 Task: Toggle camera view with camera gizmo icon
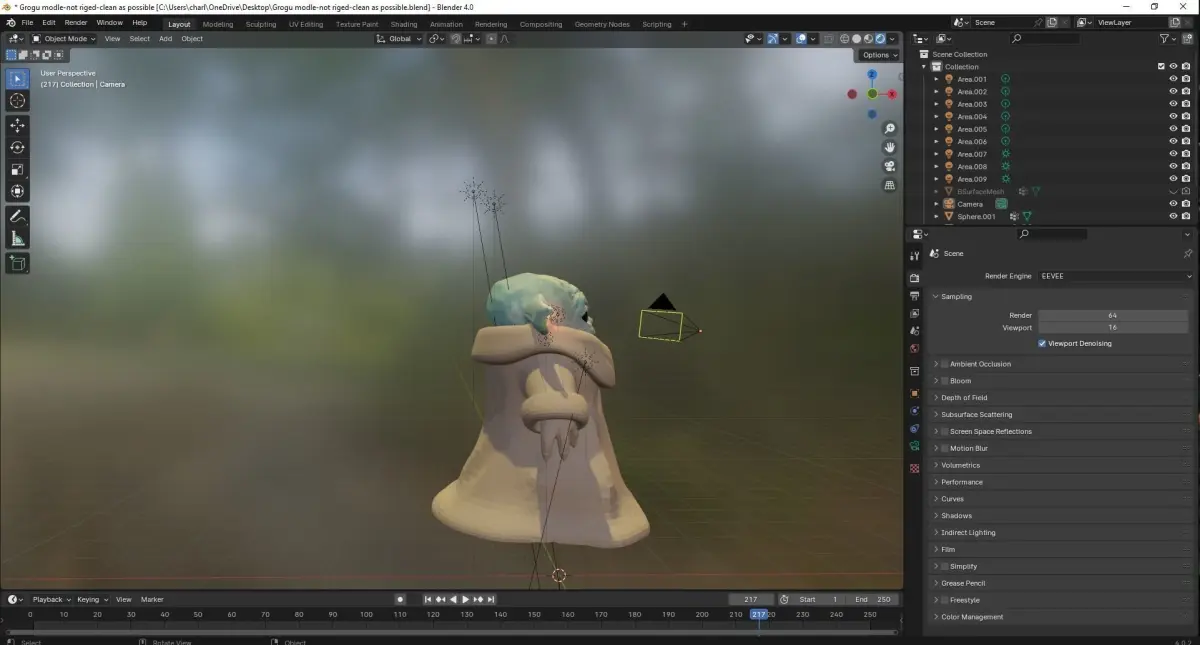click(x=889, y=166)
